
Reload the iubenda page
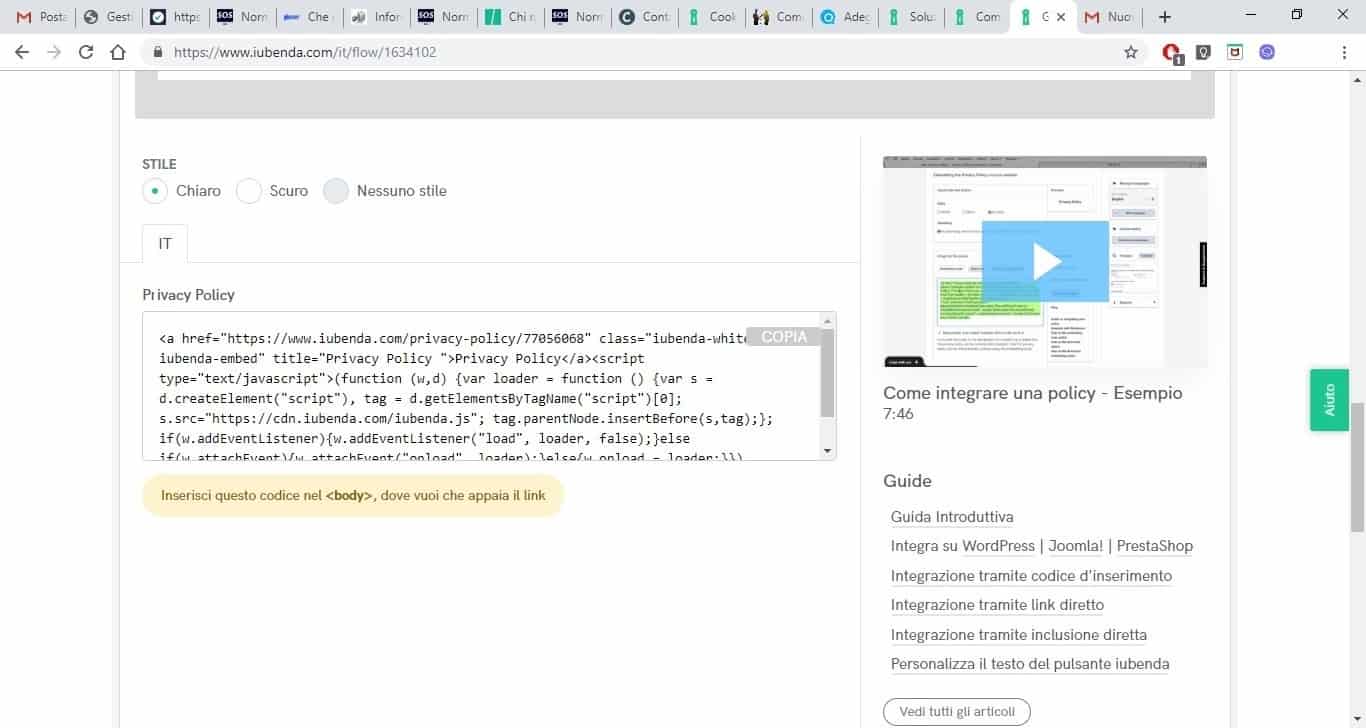(85, 52)
